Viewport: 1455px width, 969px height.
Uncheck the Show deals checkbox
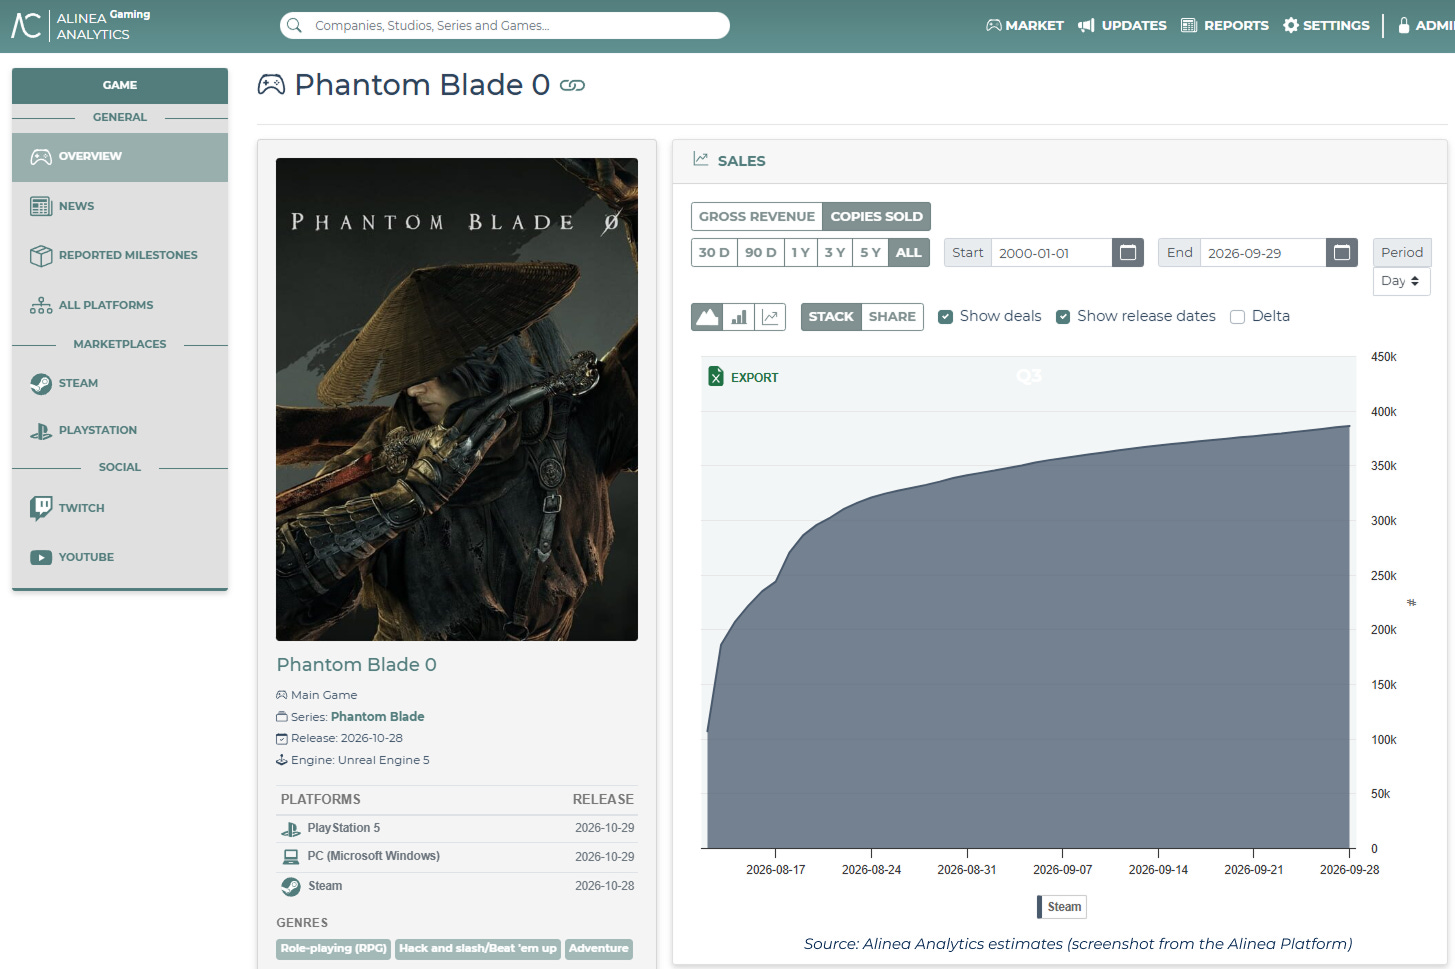[x=945, y=317]
